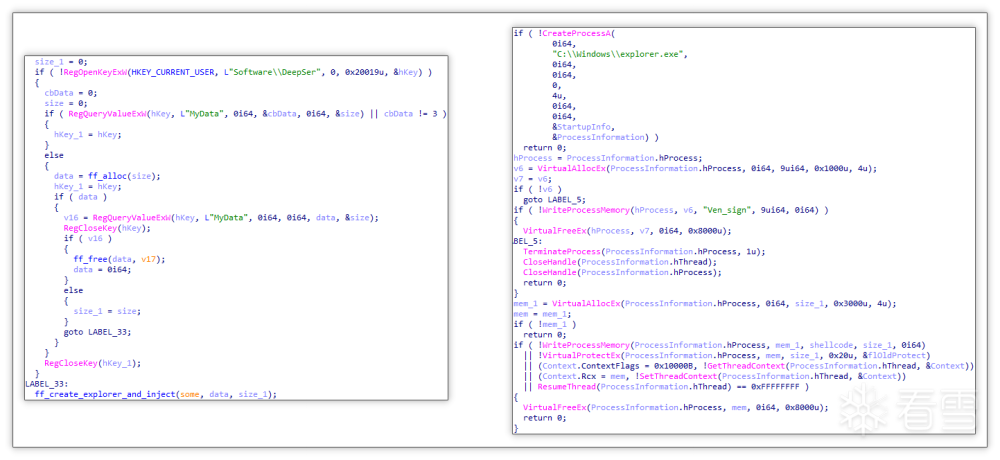Image resolution: width=1000 pixels, height=460 pixels.
Task: Click the 'cbData = 0;' assignment
Action: click(70, 93)
